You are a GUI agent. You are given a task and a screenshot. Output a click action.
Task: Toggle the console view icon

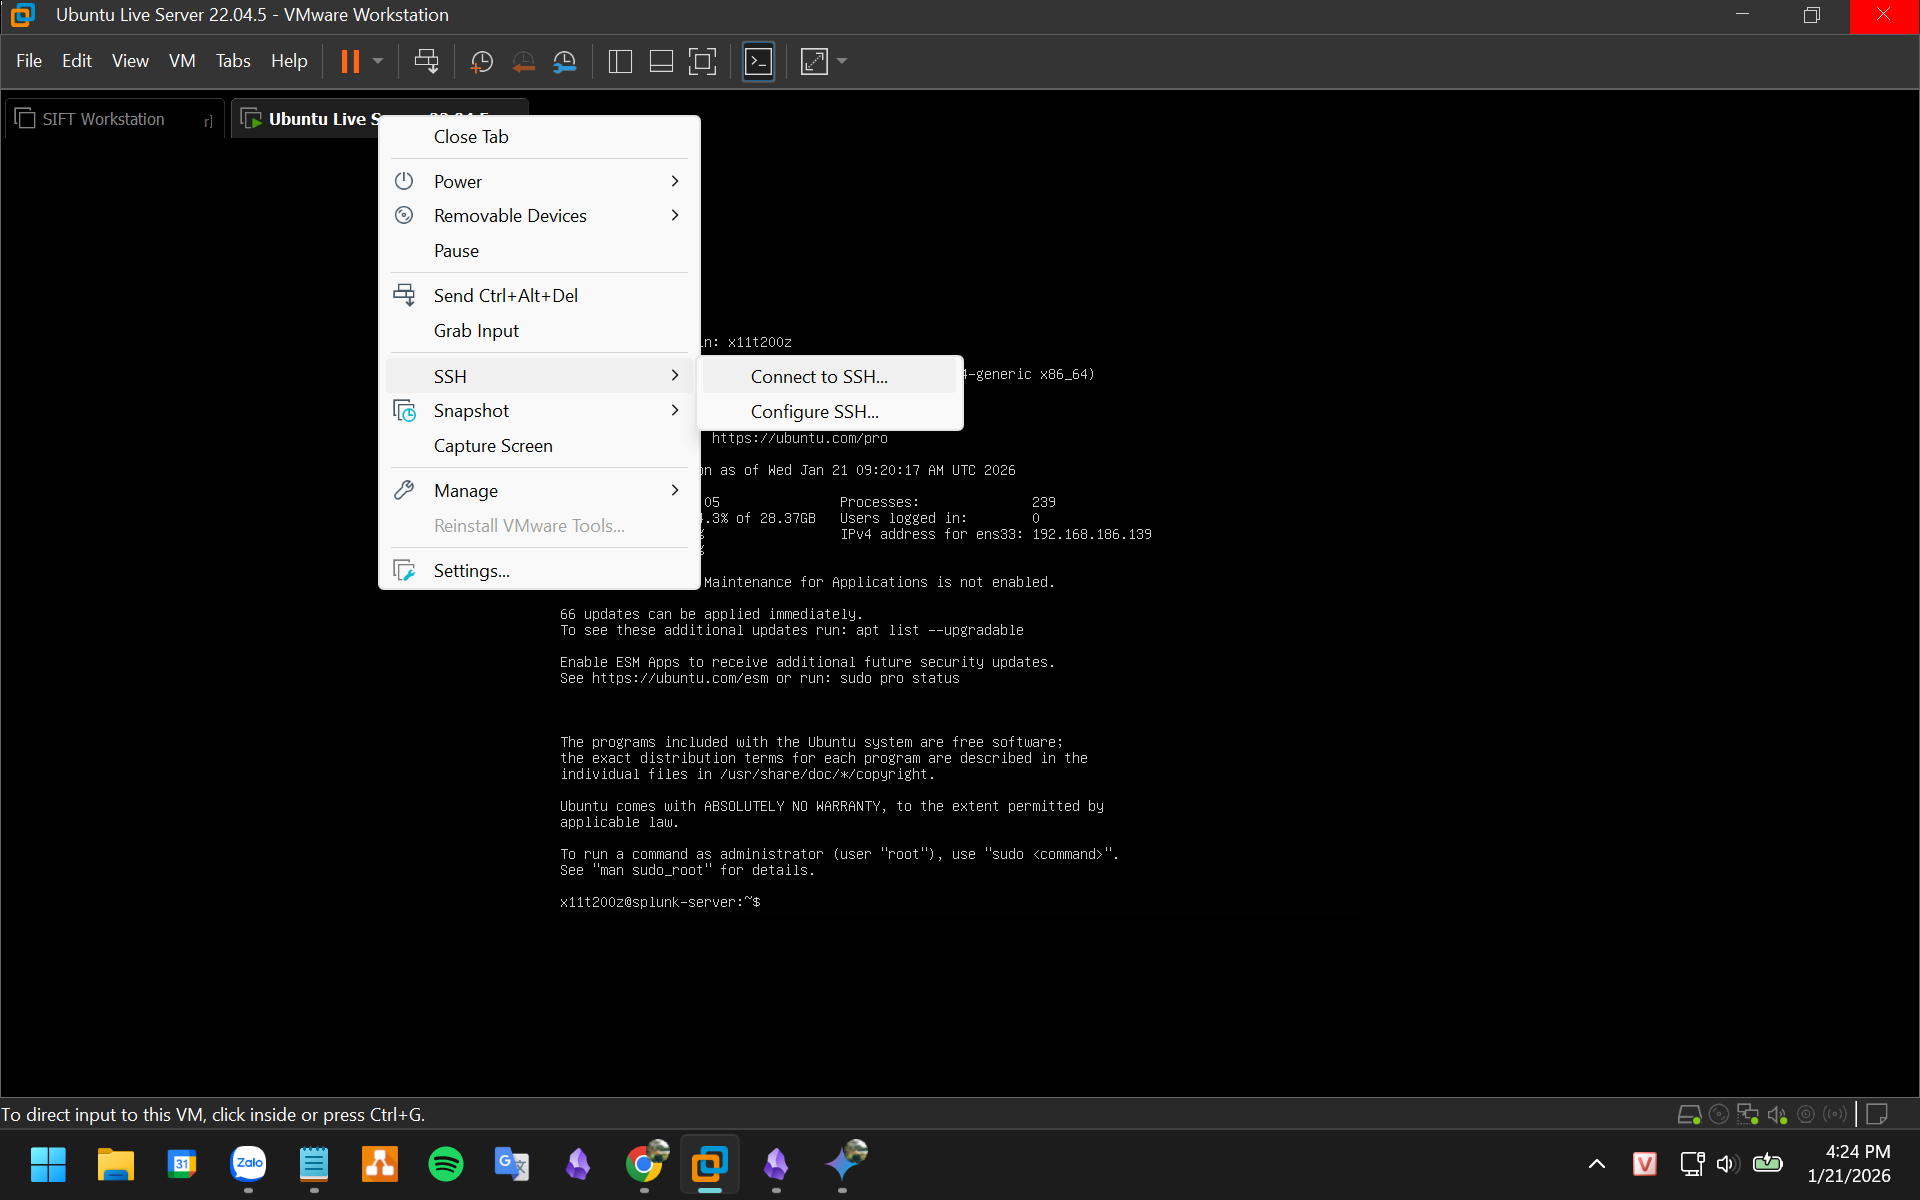758,62
